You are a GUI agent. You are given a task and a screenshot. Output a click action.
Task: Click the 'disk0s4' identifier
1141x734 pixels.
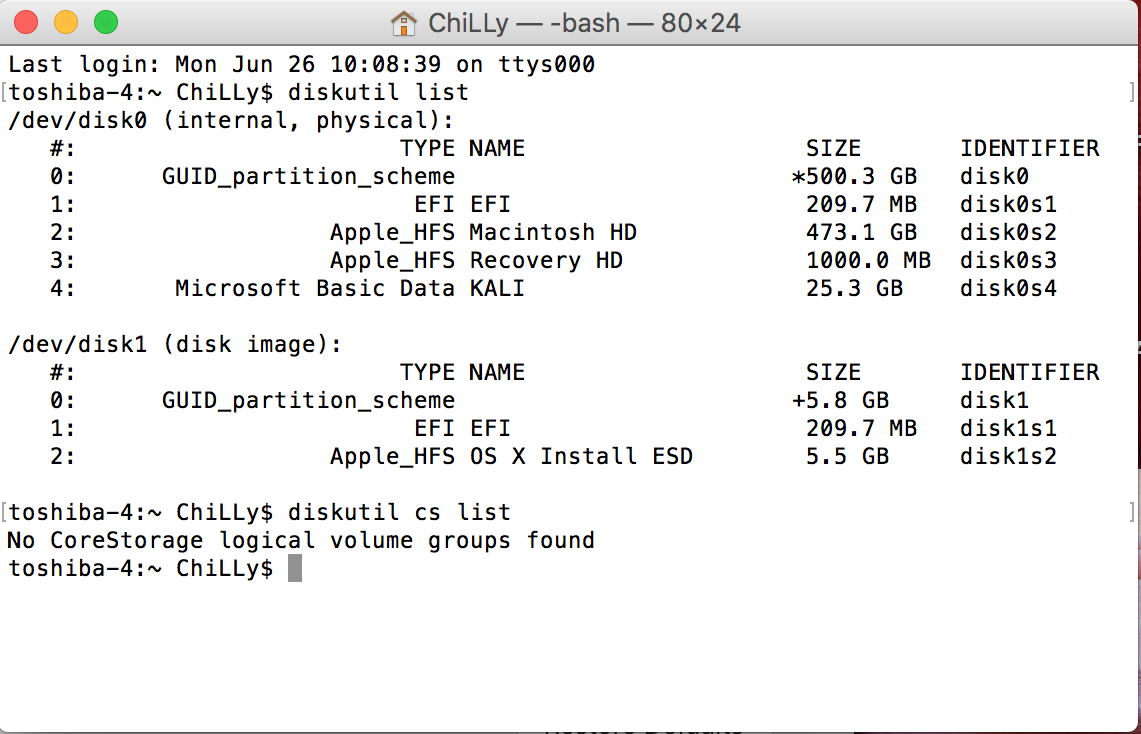coord(1008,288)
